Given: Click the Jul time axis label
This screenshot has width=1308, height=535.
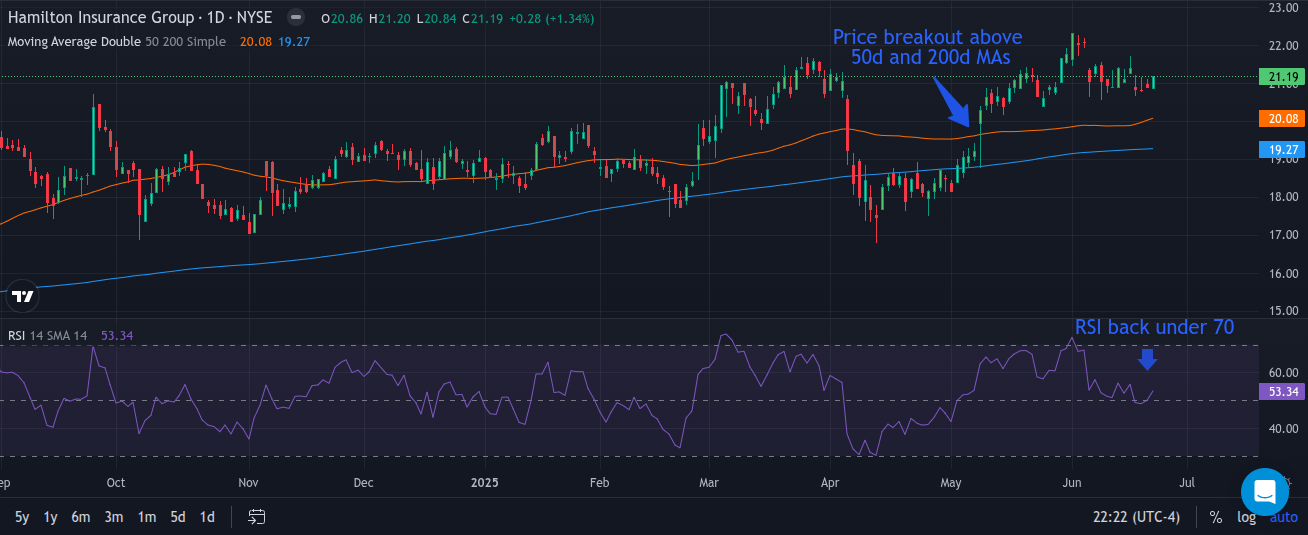Looking at the screenshot, I should pyautogui.click(x=1186, y=483).
